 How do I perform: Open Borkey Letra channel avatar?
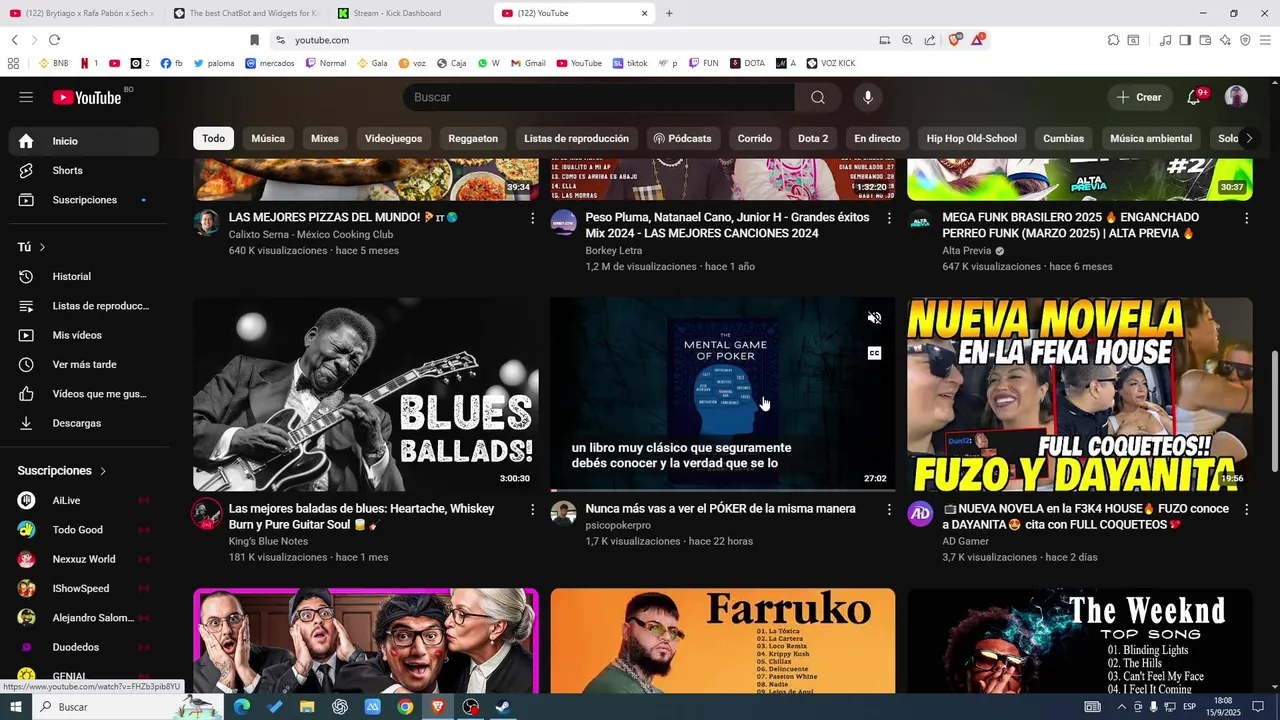click(564, 222)
